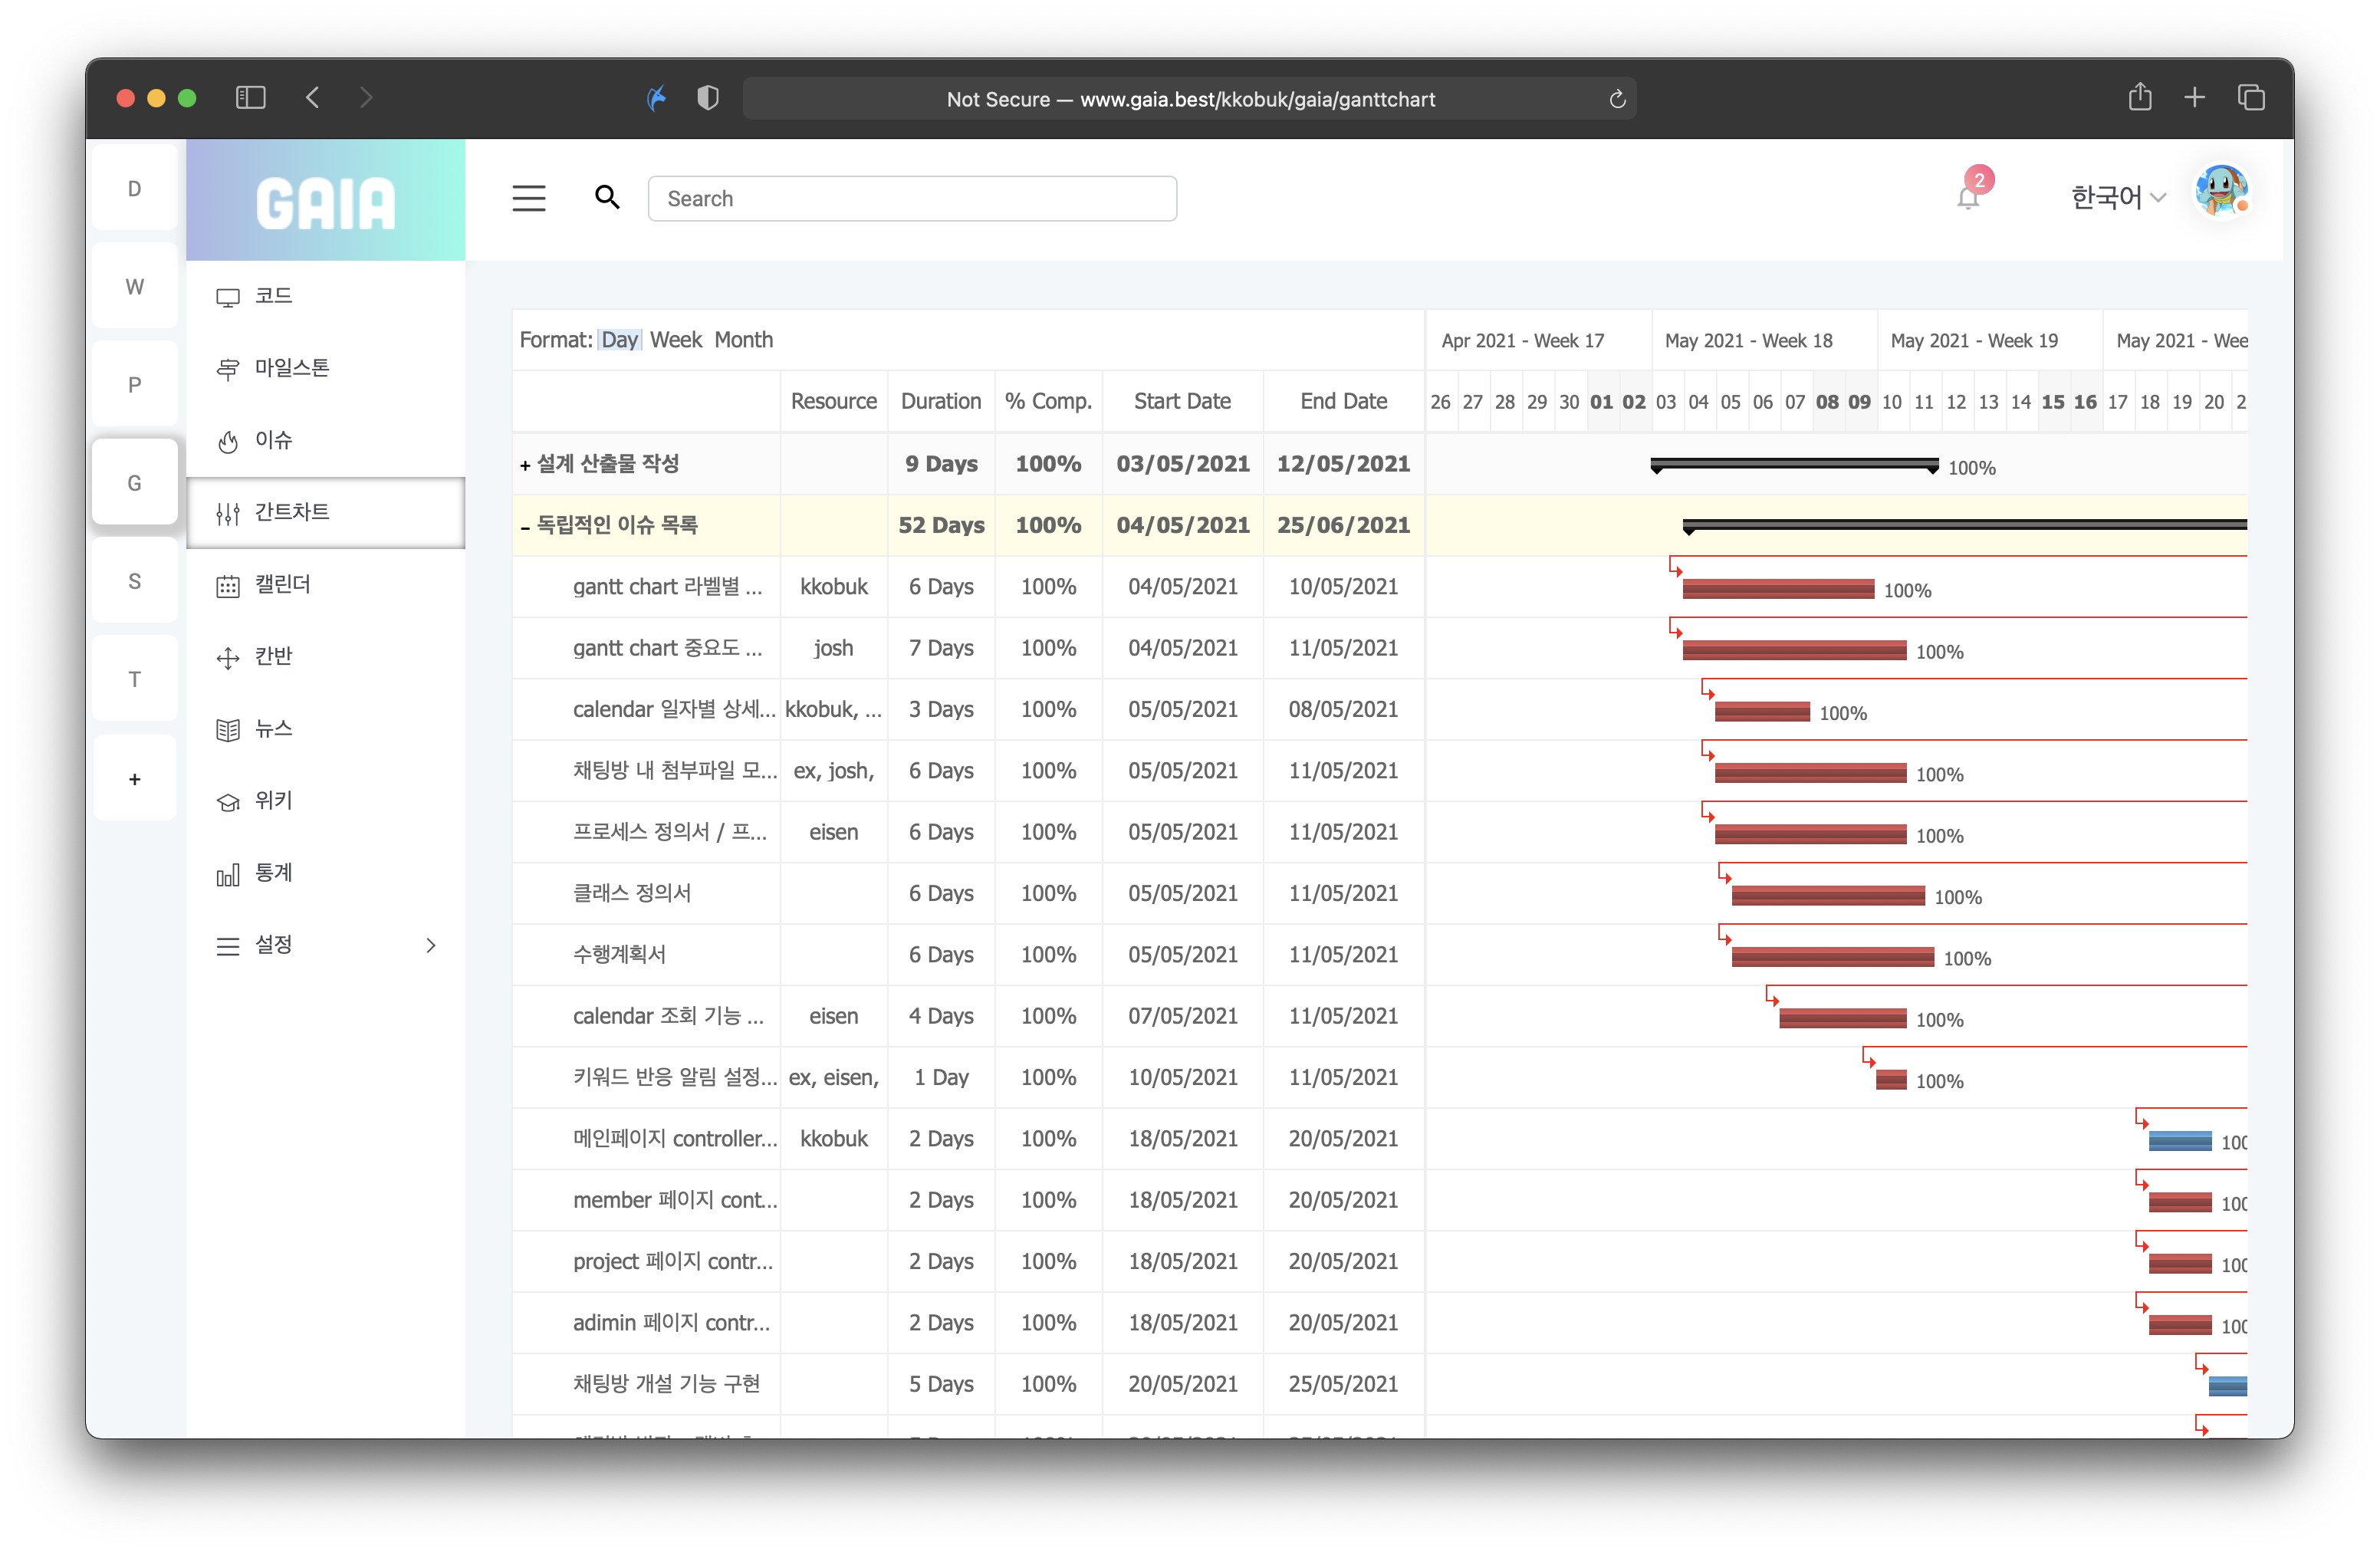Open the 칸반 (Kanban) sidebar item

click(273, 656)
